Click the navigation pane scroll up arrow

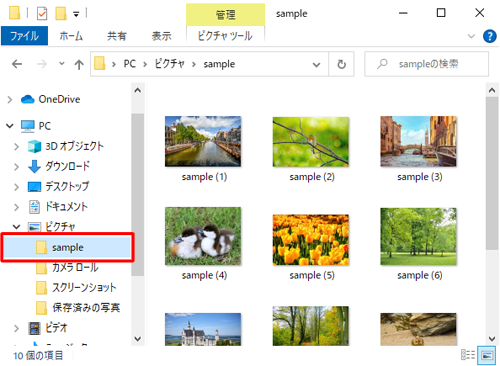click(x=138, y=90)
